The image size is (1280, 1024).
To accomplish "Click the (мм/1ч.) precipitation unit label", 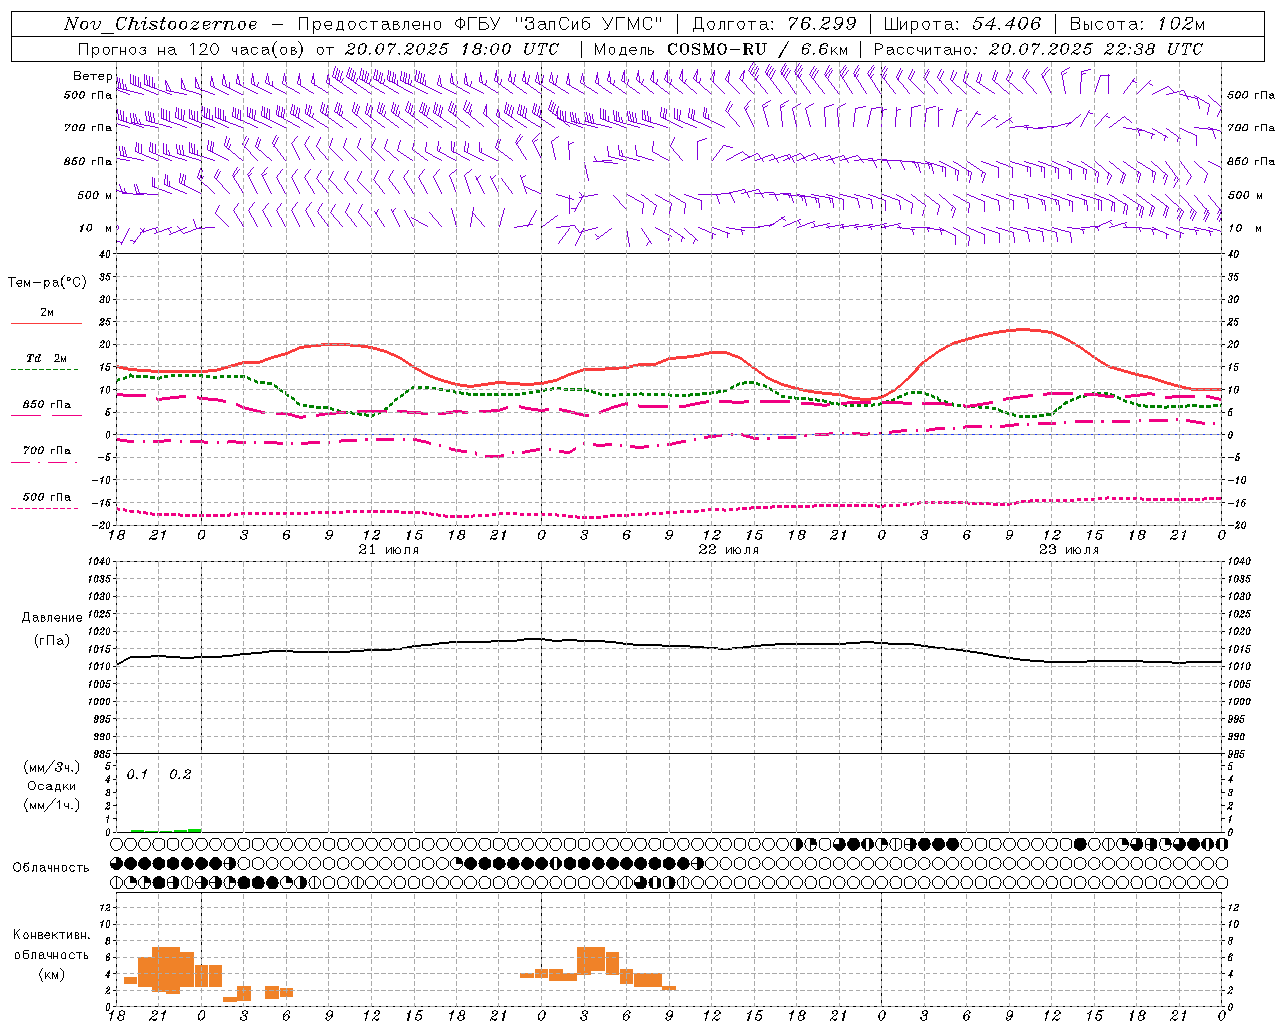I will pos(52,805).
